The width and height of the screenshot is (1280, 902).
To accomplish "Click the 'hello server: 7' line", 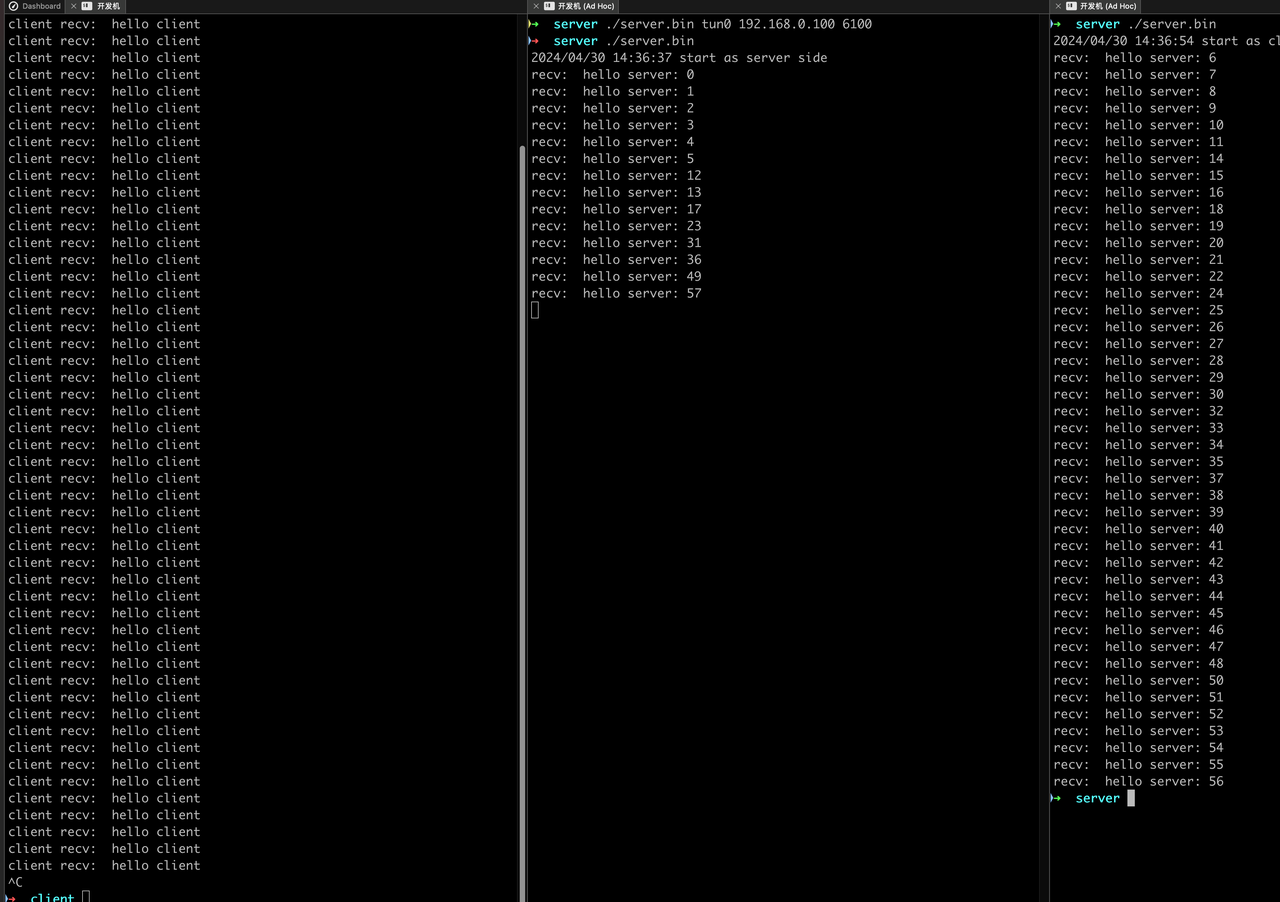I will click(1134, 75).
